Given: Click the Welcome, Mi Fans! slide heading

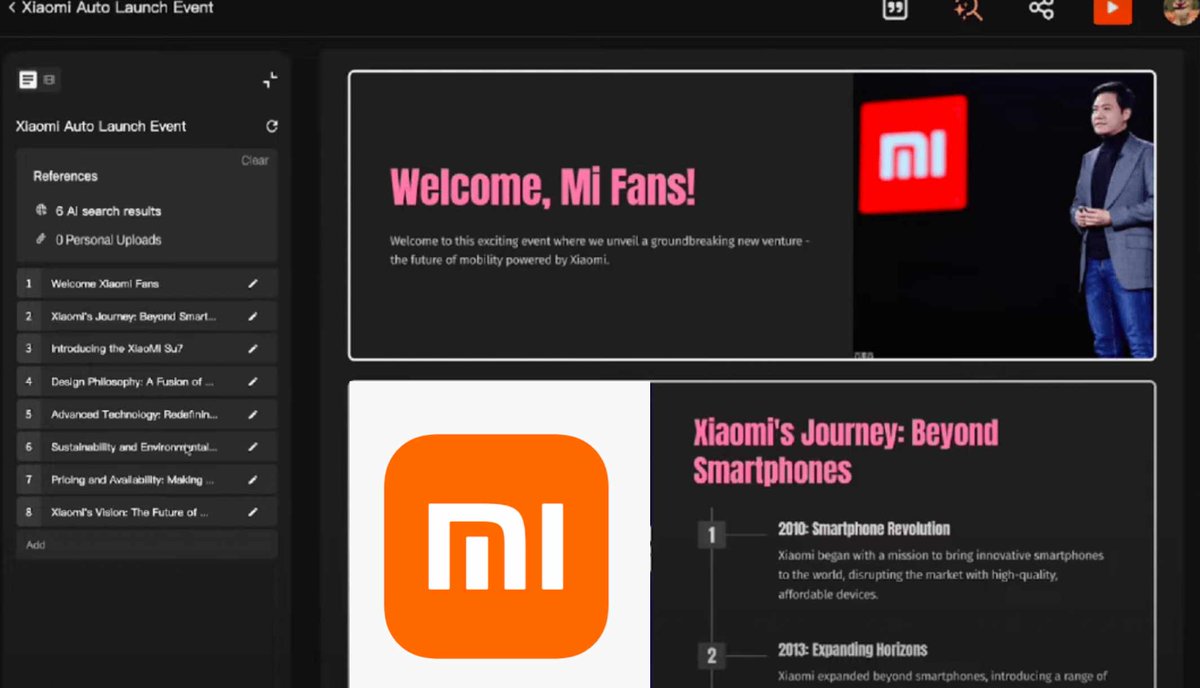Looking at the screenshot, I should click(x=542, y=188).
